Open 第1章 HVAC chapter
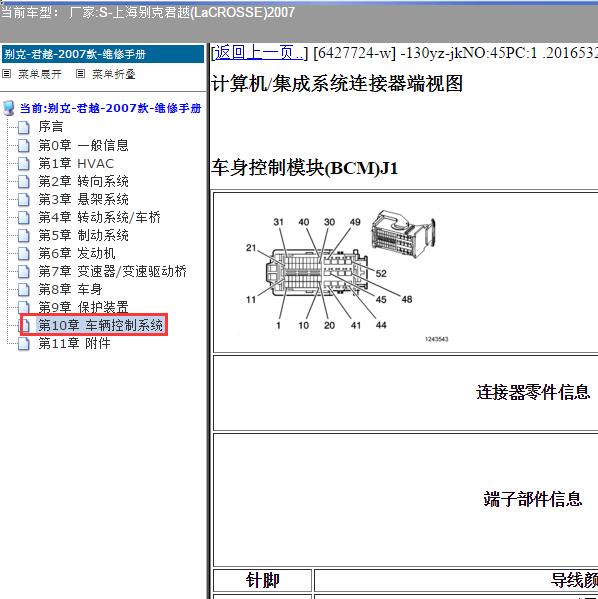 pos(76,163)
